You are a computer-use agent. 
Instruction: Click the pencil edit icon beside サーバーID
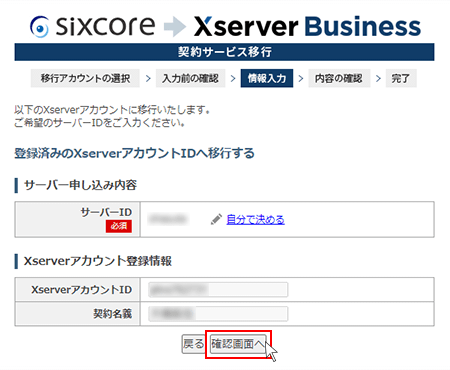click(216, 219)
